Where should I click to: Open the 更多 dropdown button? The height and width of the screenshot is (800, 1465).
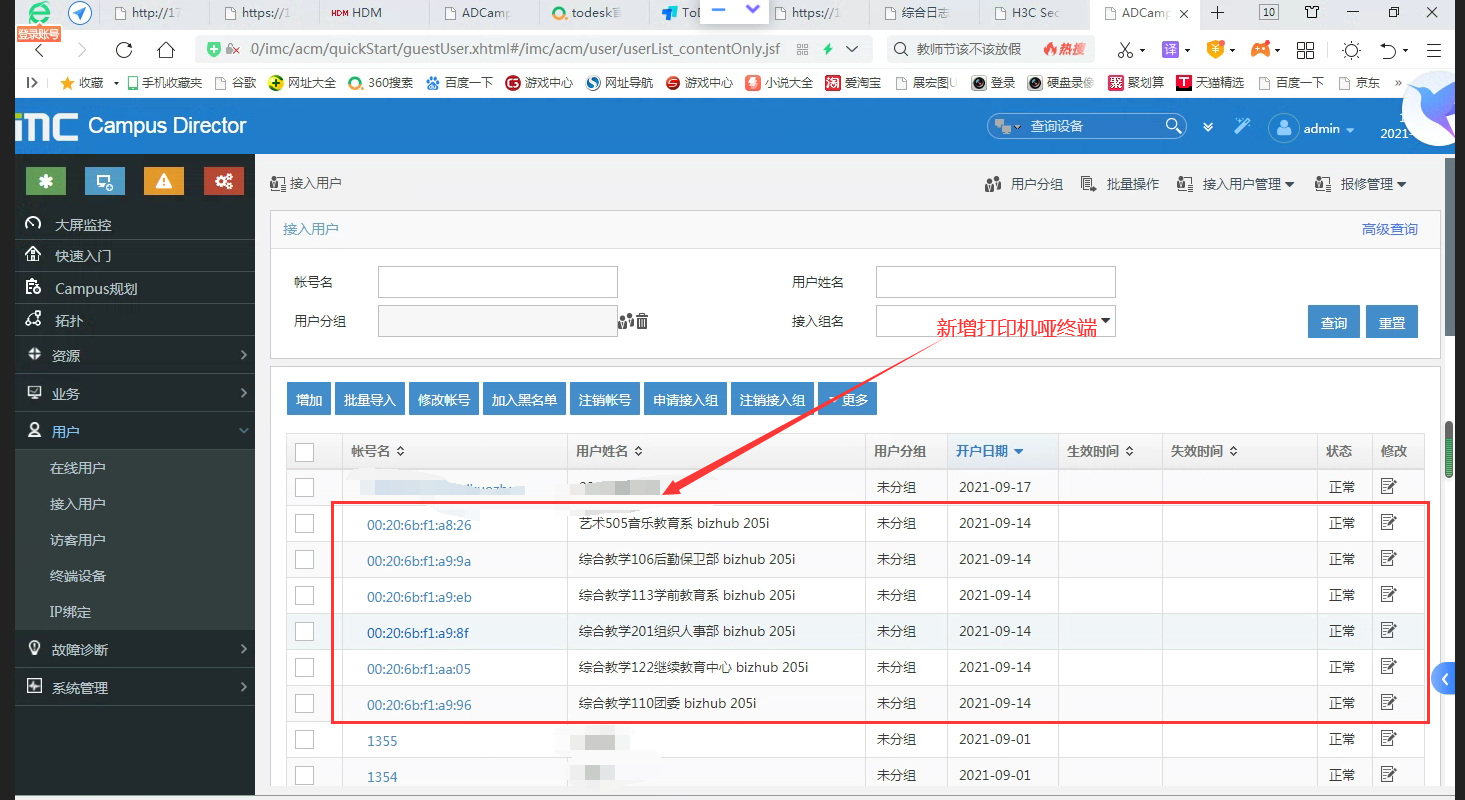pyautogui.click(x=847, y=400)
